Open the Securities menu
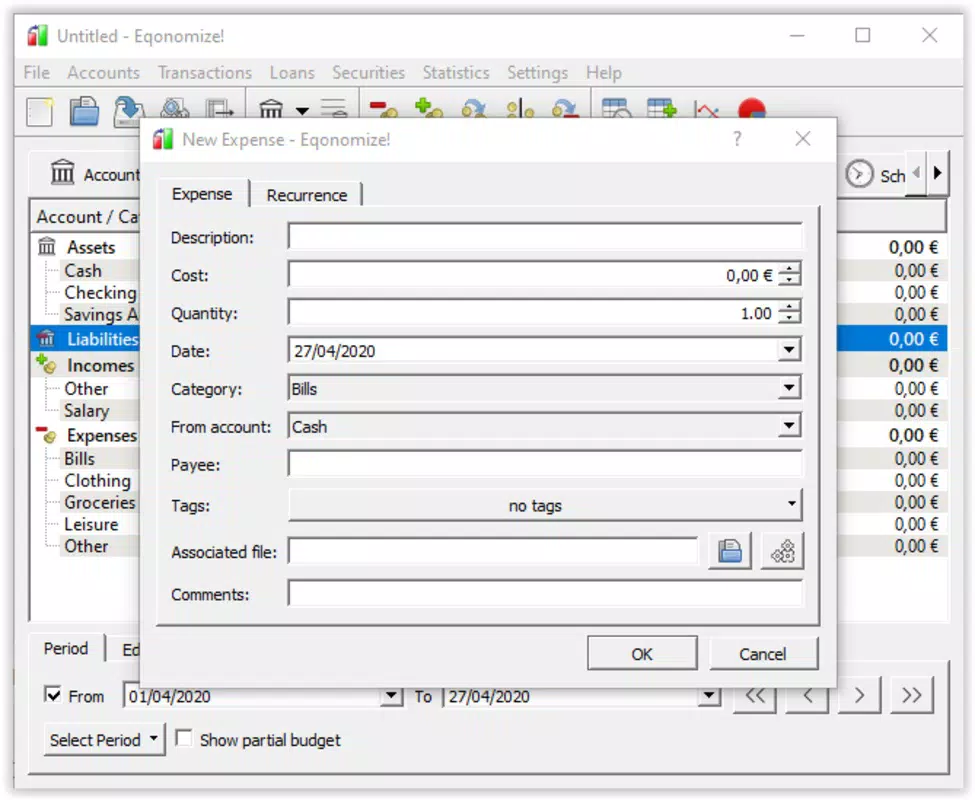 [368, 72]
